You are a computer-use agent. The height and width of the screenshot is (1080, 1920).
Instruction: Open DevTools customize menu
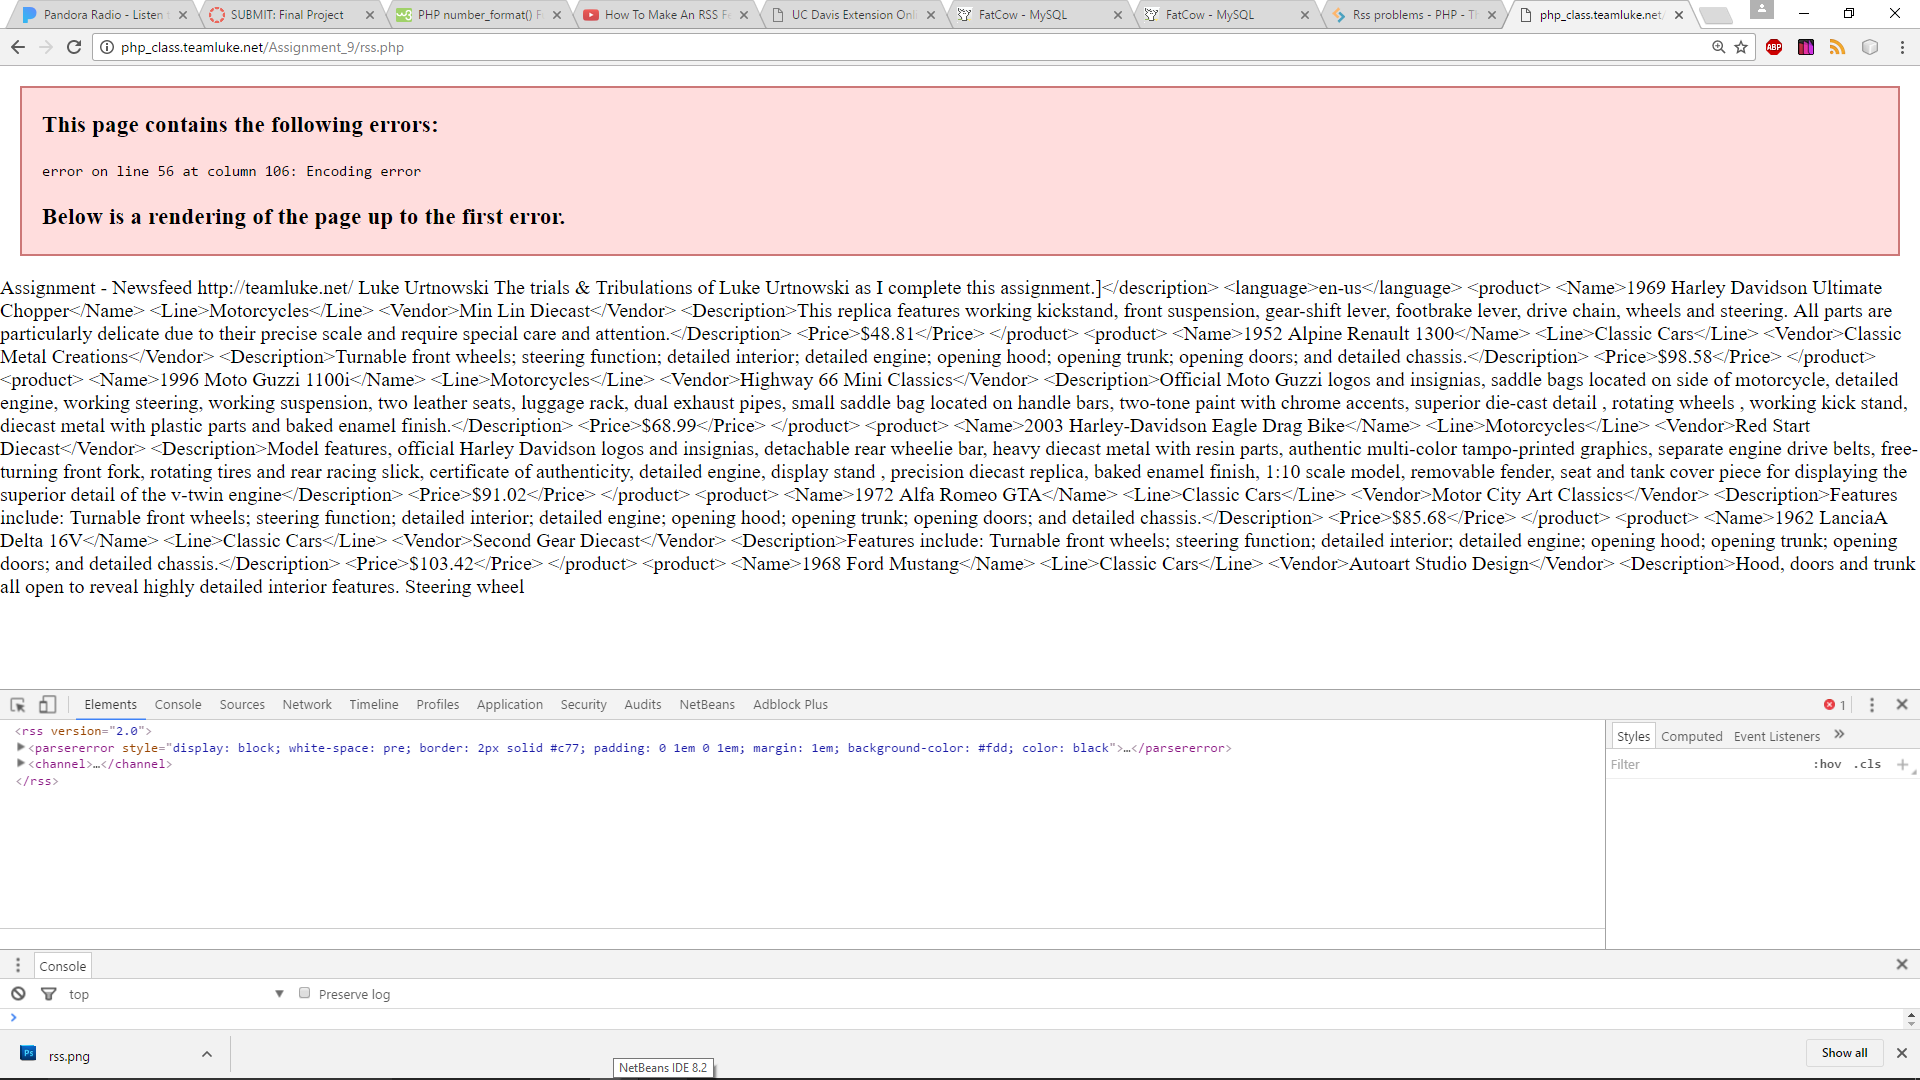pyautogui.click(x=1872, y=705)
